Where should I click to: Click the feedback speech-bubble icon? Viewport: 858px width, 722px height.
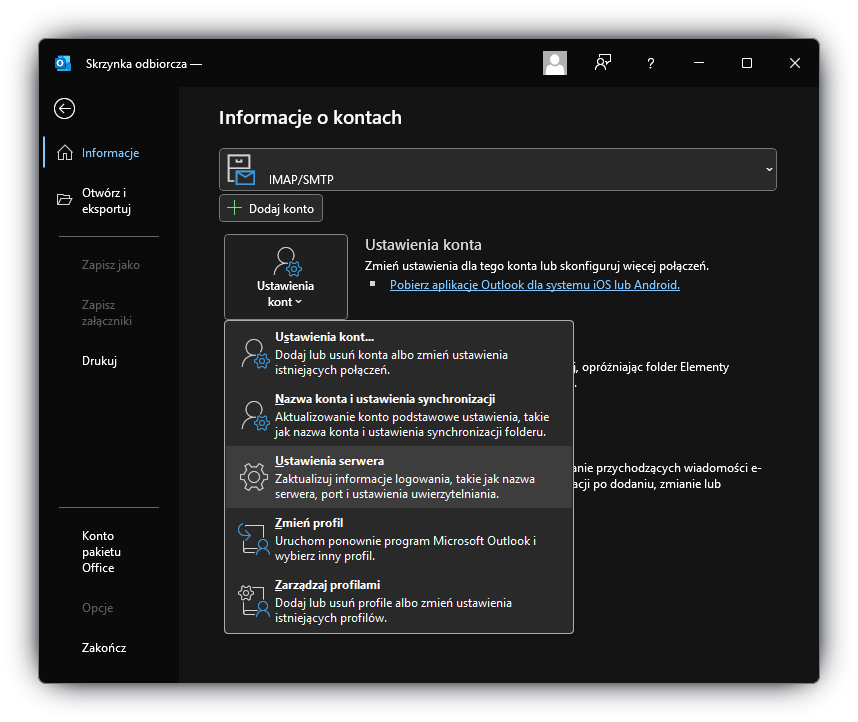[602, 62]
